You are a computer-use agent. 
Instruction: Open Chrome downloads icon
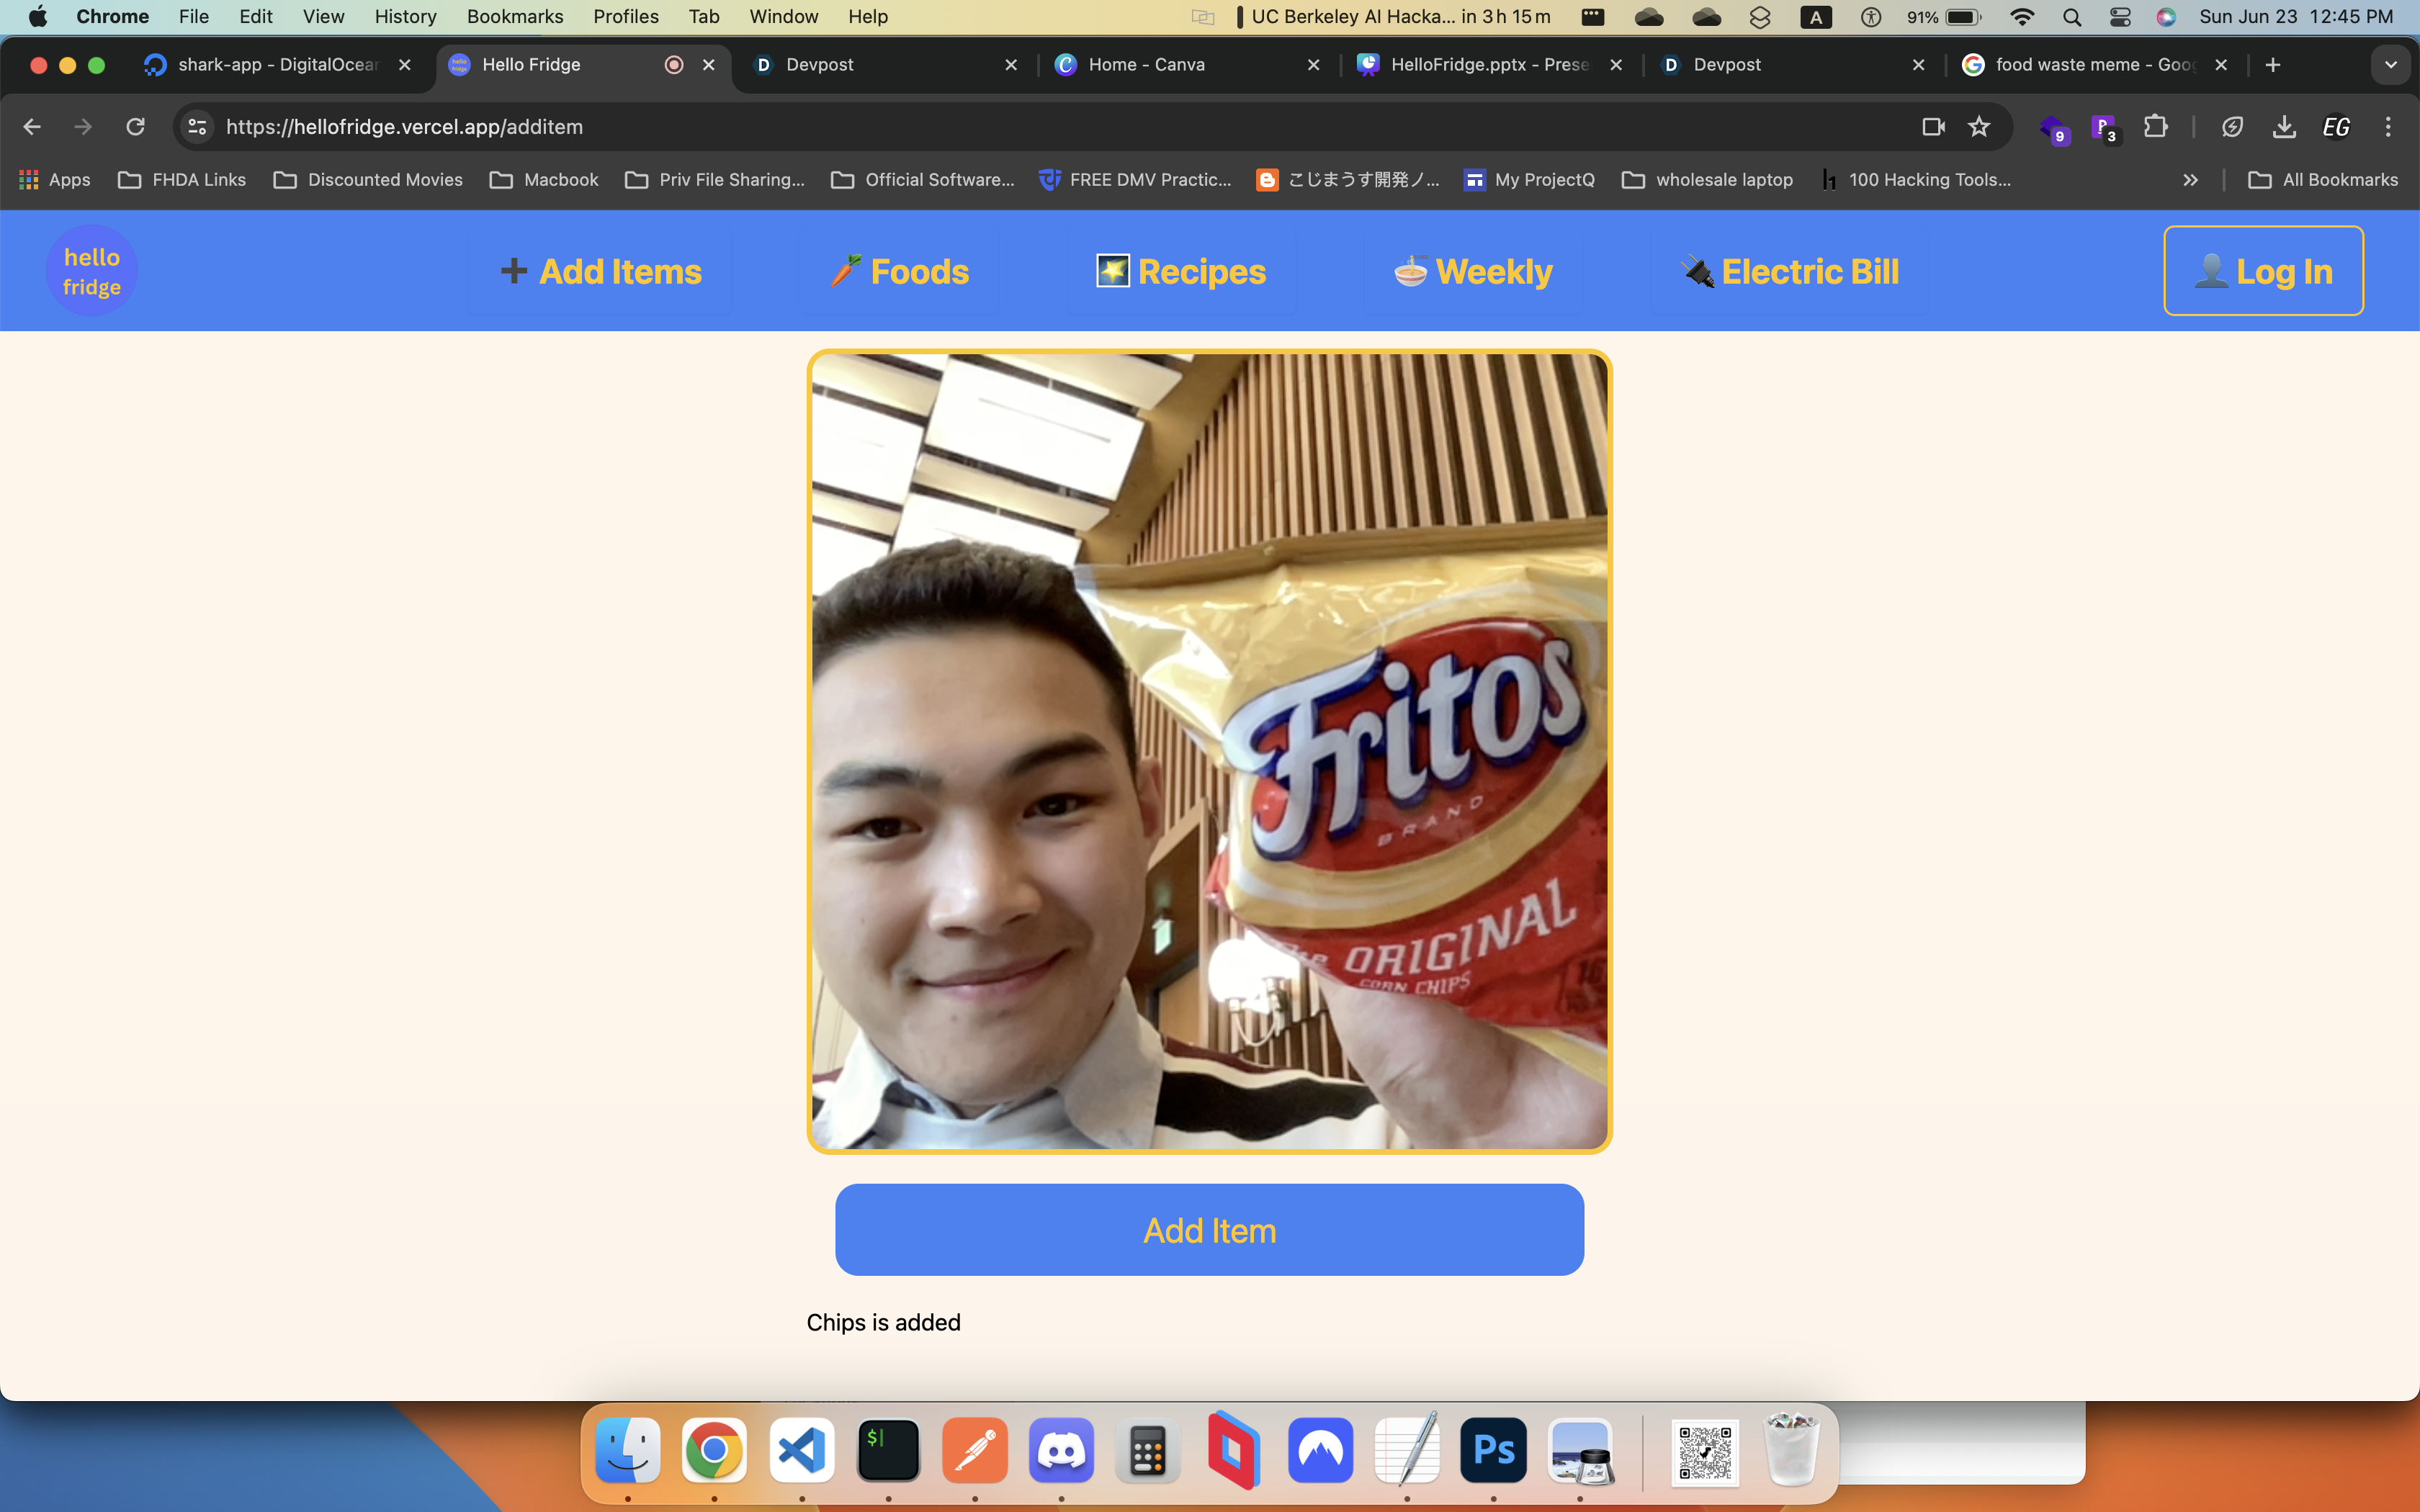(2283, 127)
